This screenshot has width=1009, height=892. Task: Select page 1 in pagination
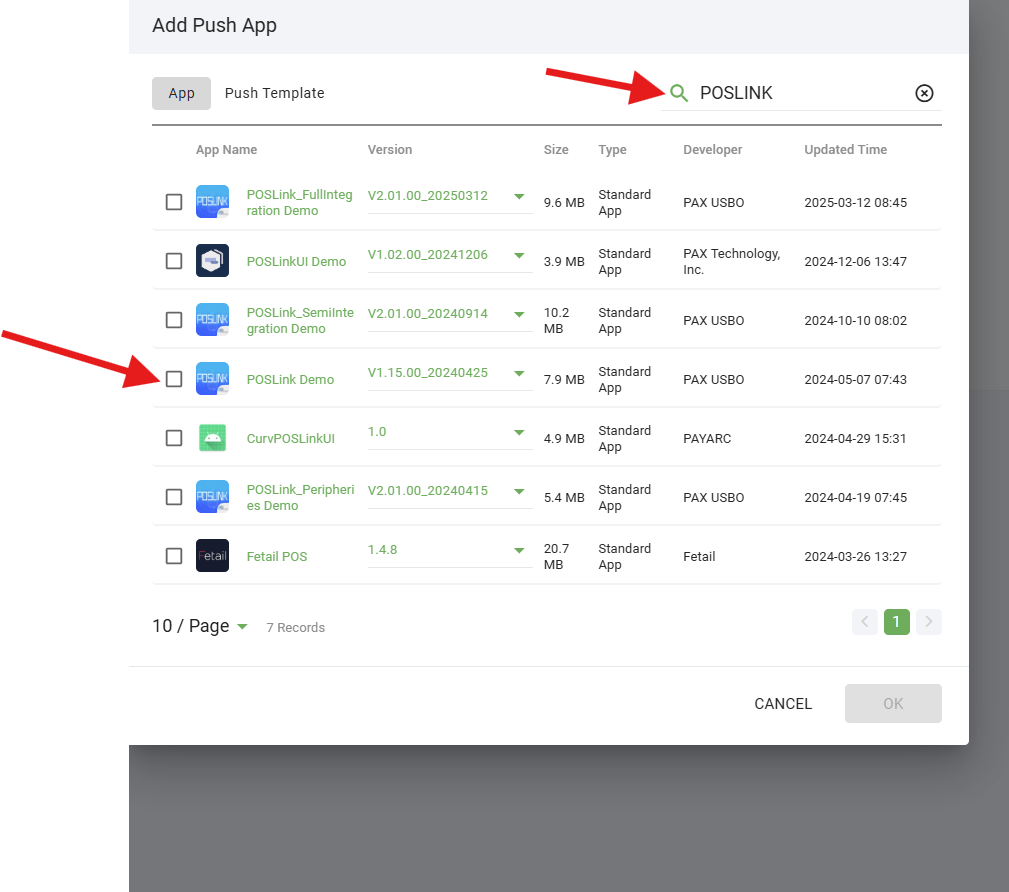coord(896,622)
